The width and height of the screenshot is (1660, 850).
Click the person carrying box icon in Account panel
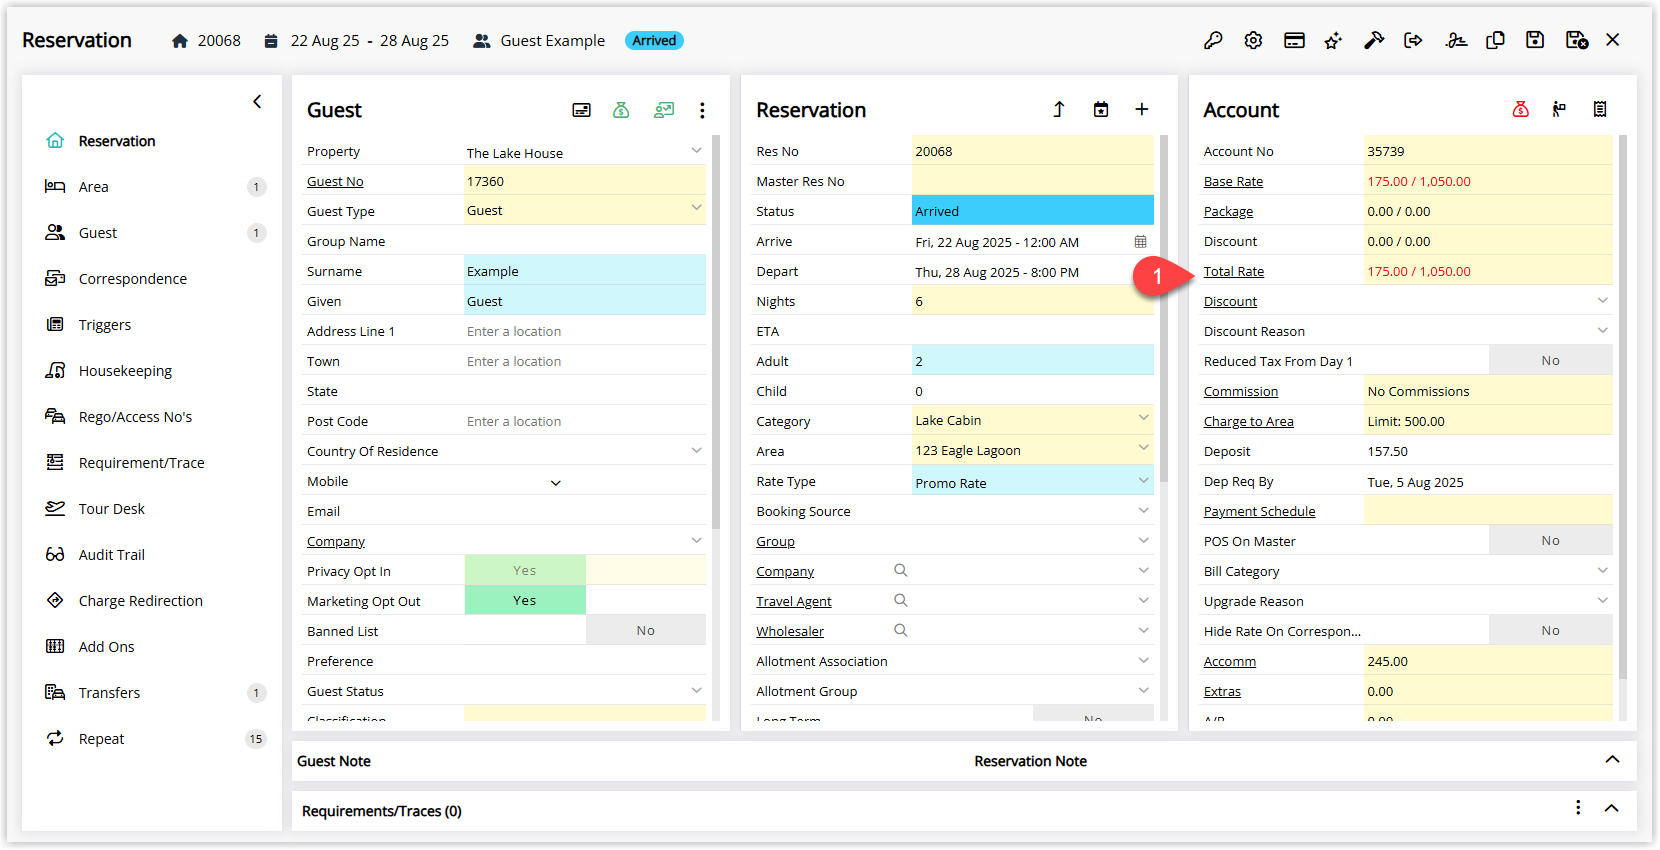(x=1559, y=109)
